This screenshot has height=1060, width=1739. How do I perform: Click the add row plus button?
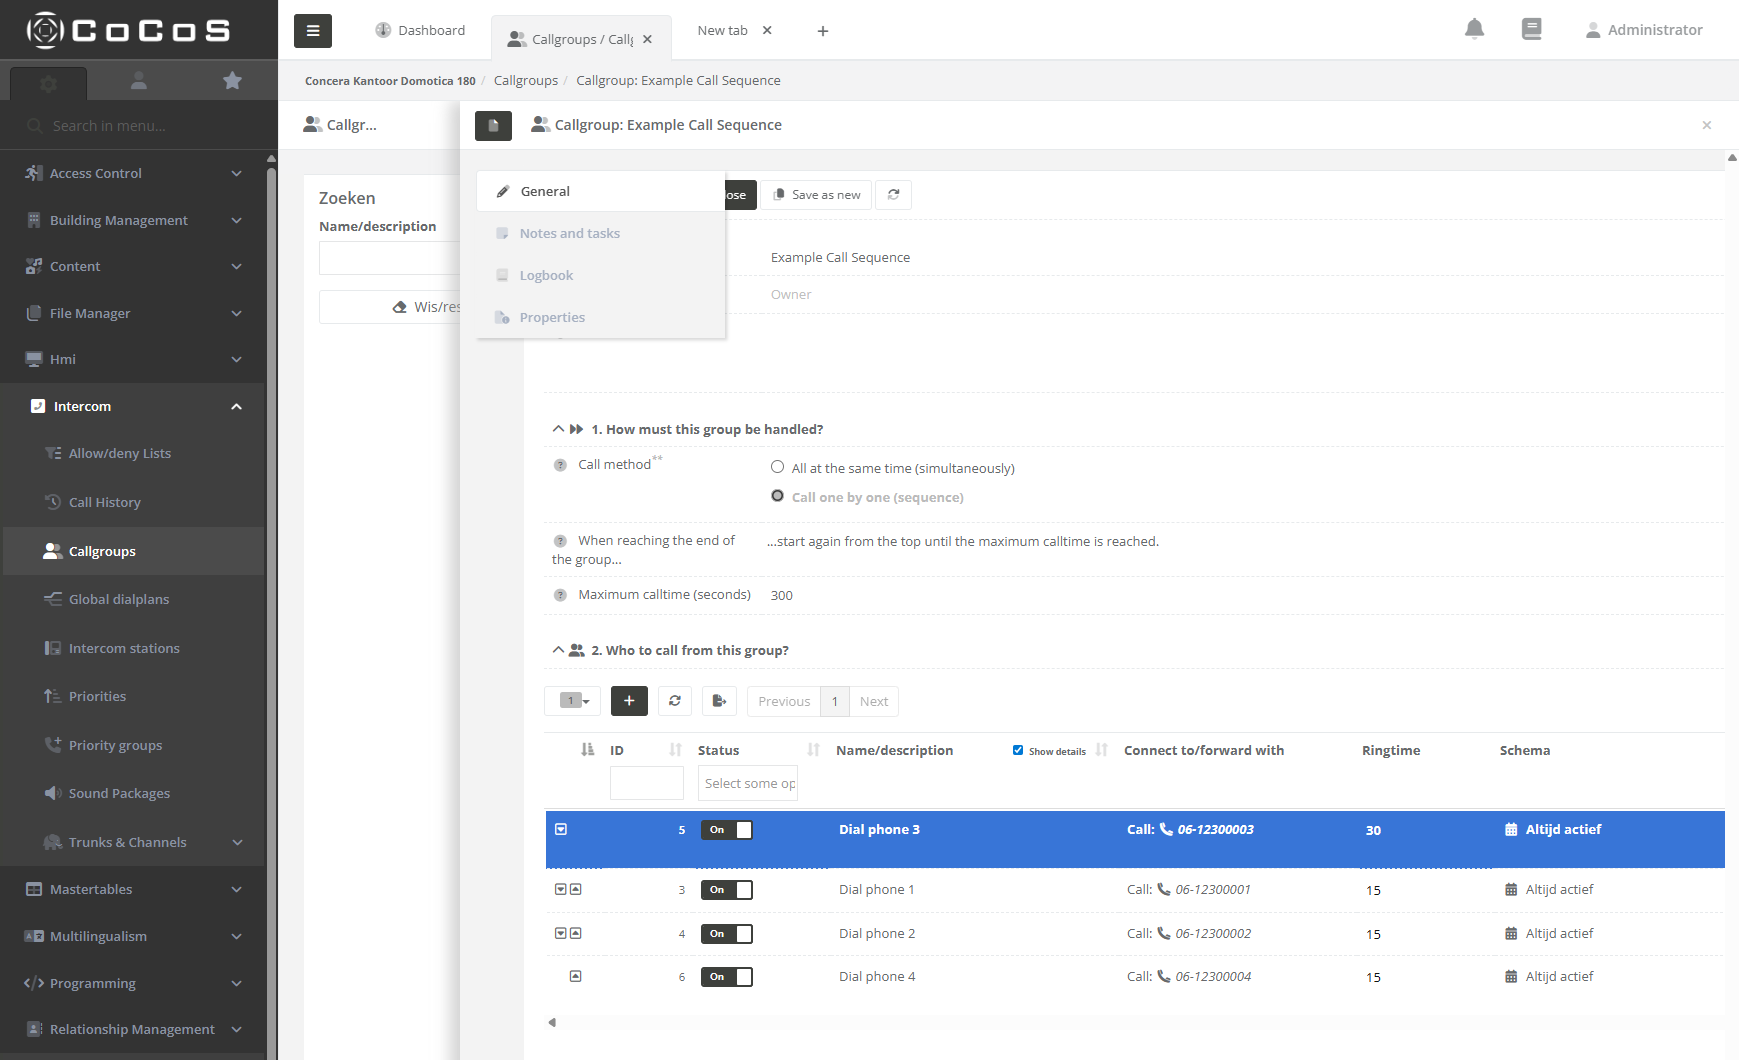[x=629, y=701]
